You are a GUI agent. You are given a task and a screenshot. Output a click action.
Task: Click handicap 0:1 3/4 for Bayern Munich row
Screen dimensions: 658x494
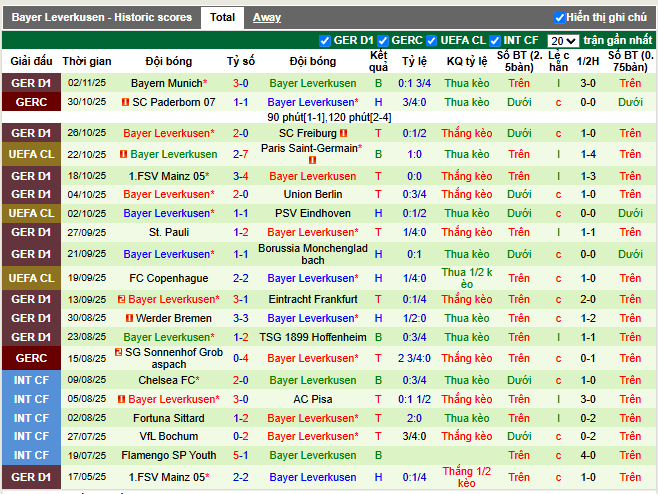coord(414,83)
